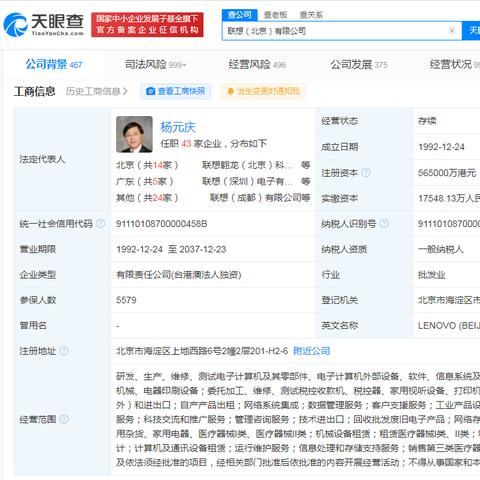Image resolution: width=480 pixels, height=480 pixels.
Task: Click 发生变更时通知我 button
Action: pyautogui.click(x=263, y=91)
